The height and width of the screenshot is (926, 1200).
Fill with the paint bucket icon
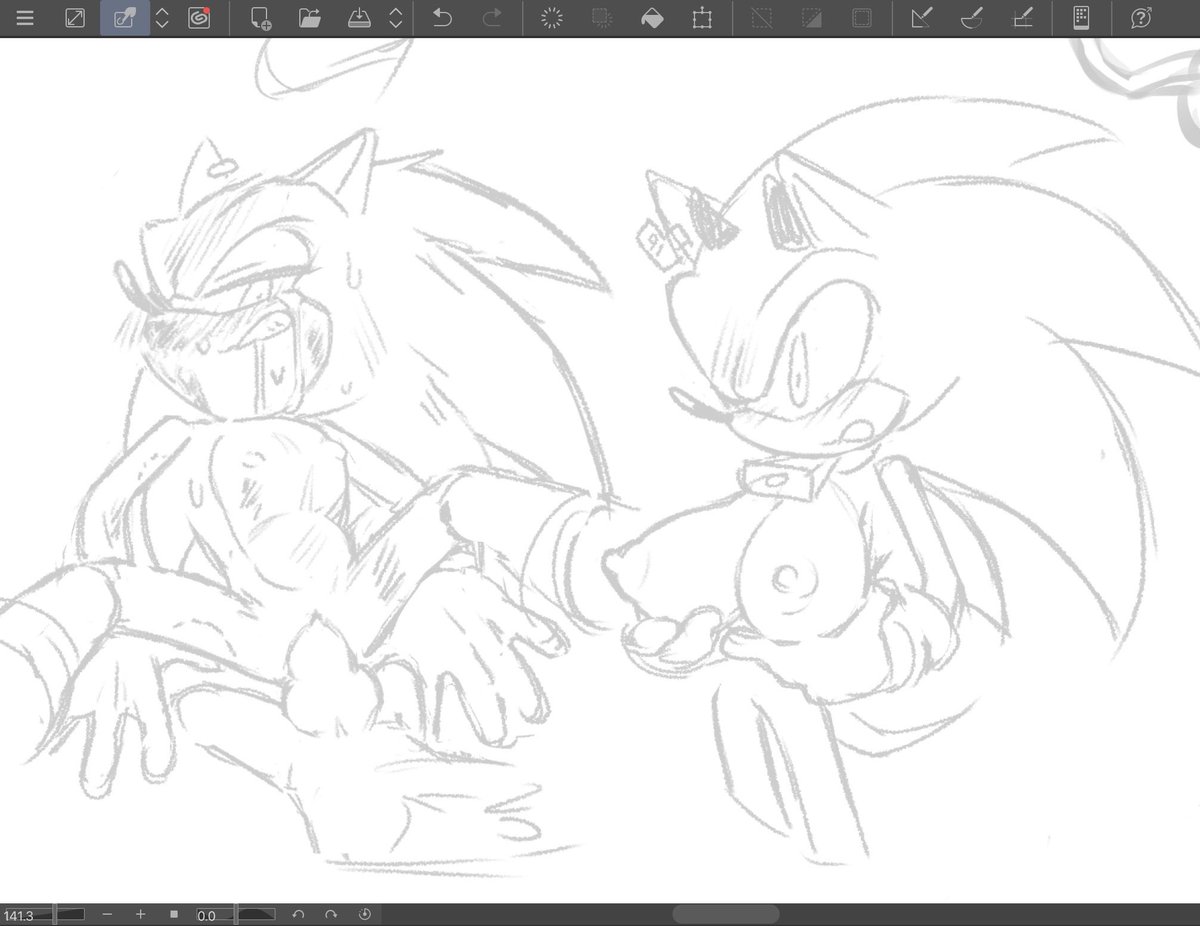point(652,18)
